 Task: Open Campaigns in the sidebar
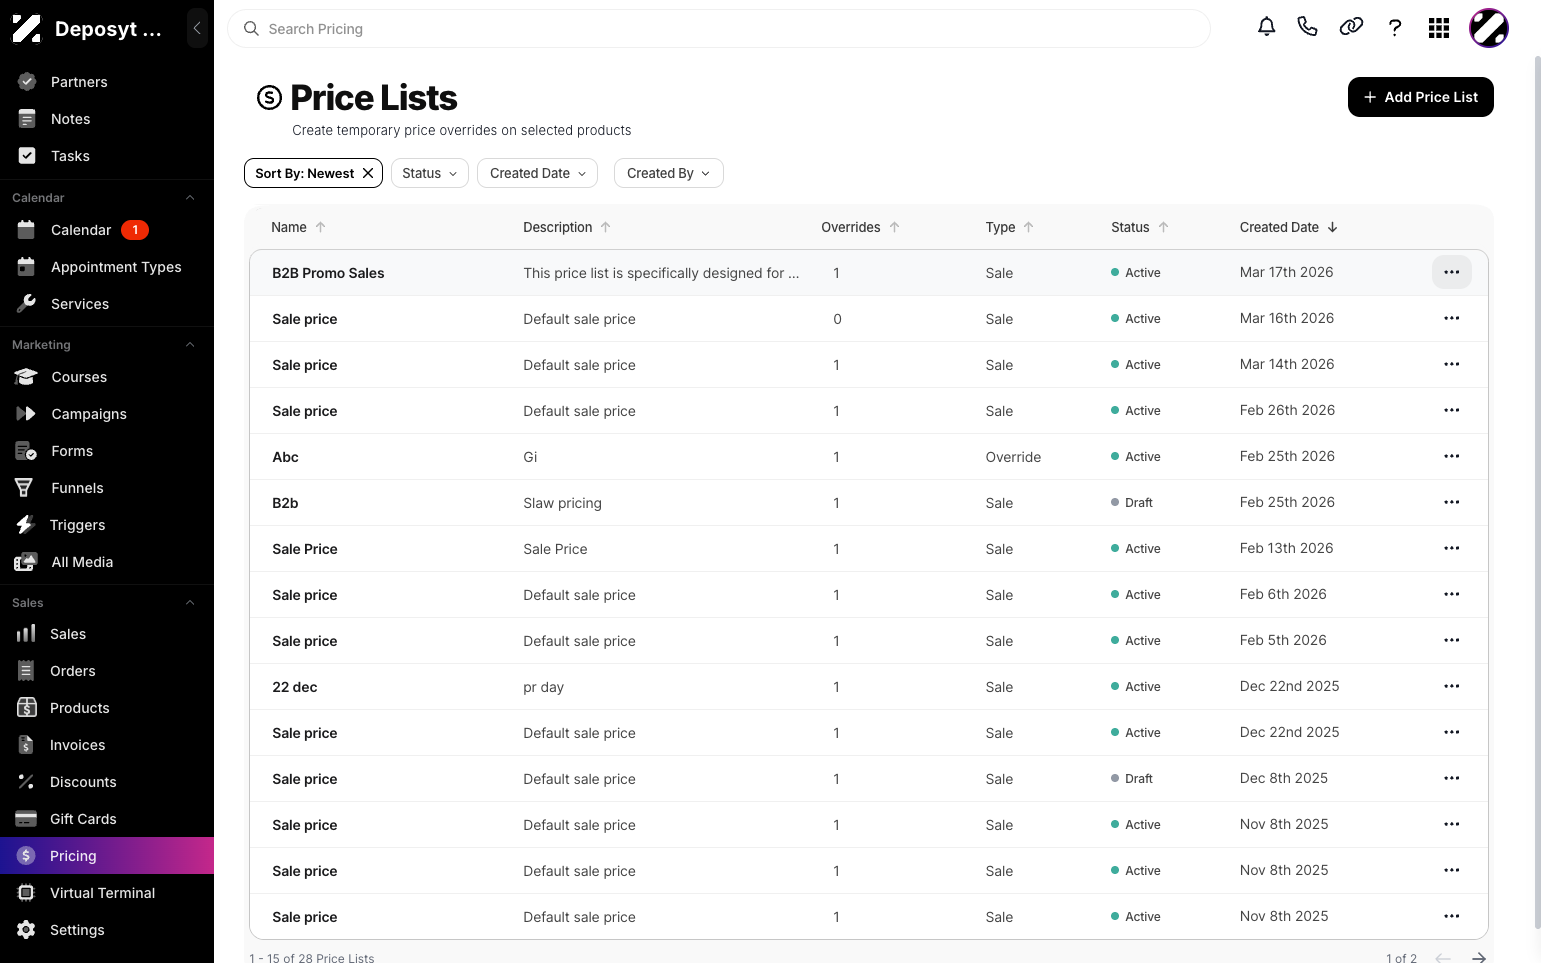[107, 414]
